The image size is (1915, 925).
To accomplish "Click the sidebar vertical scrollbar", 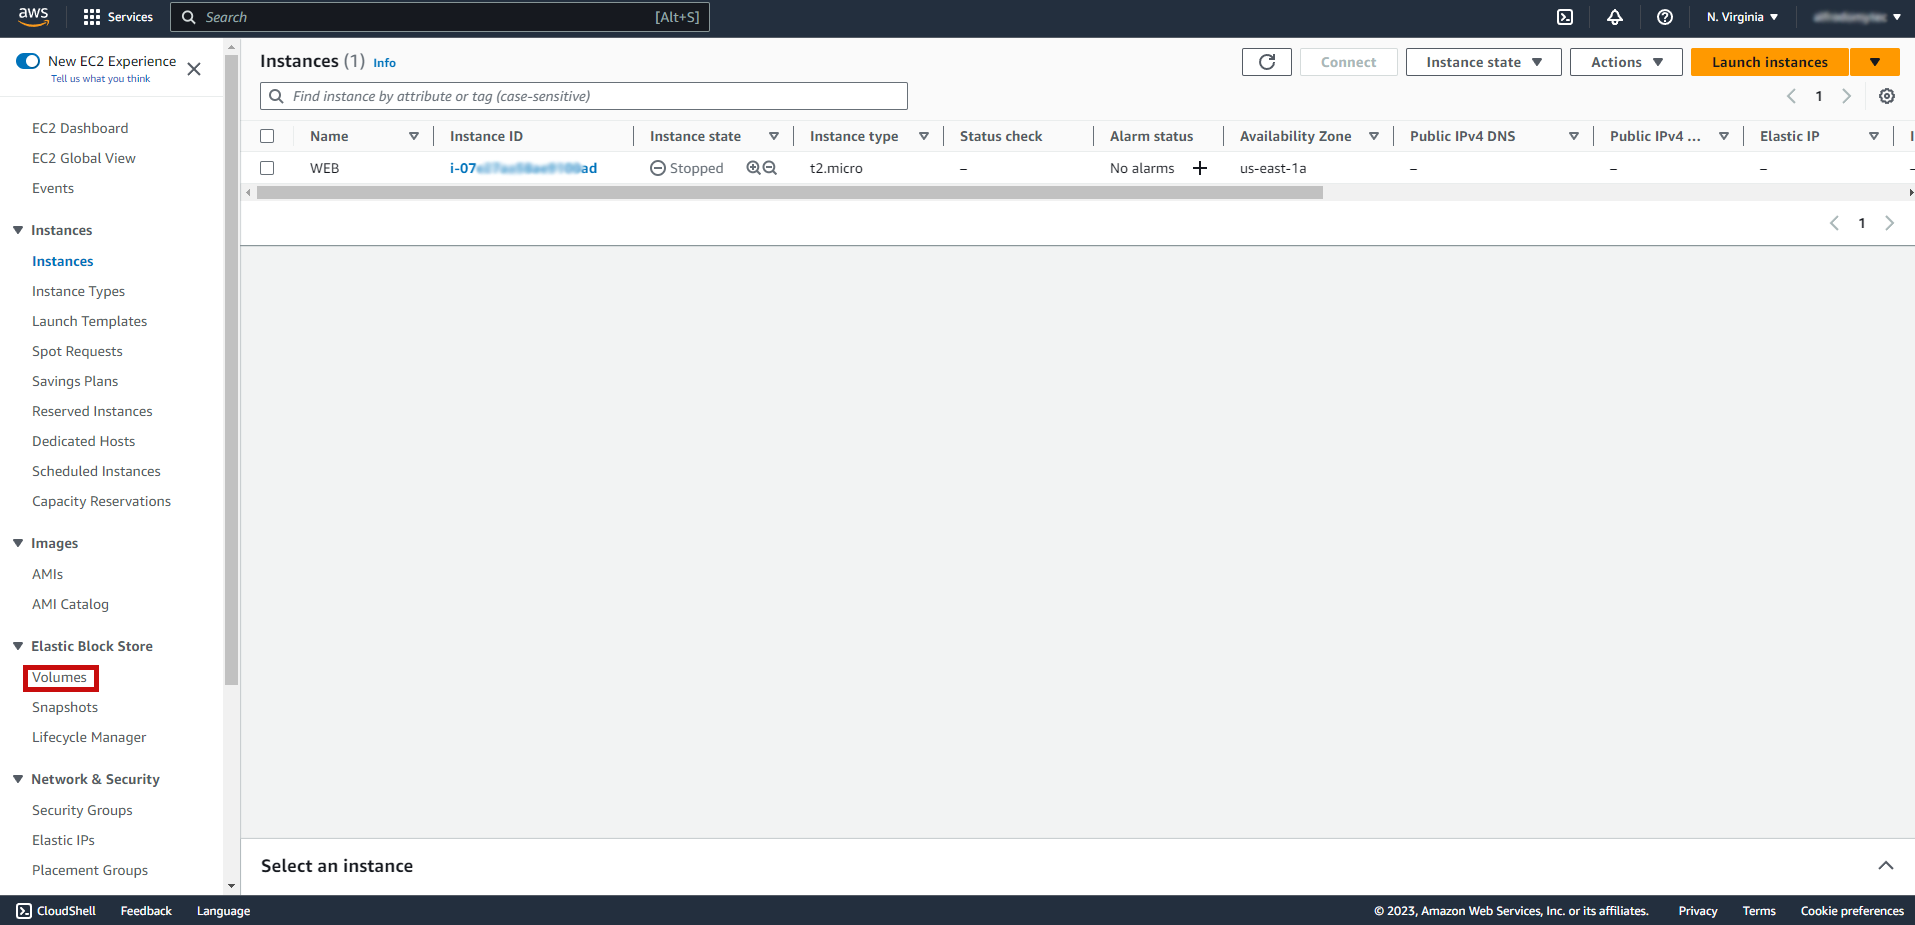I will (232, 370).
